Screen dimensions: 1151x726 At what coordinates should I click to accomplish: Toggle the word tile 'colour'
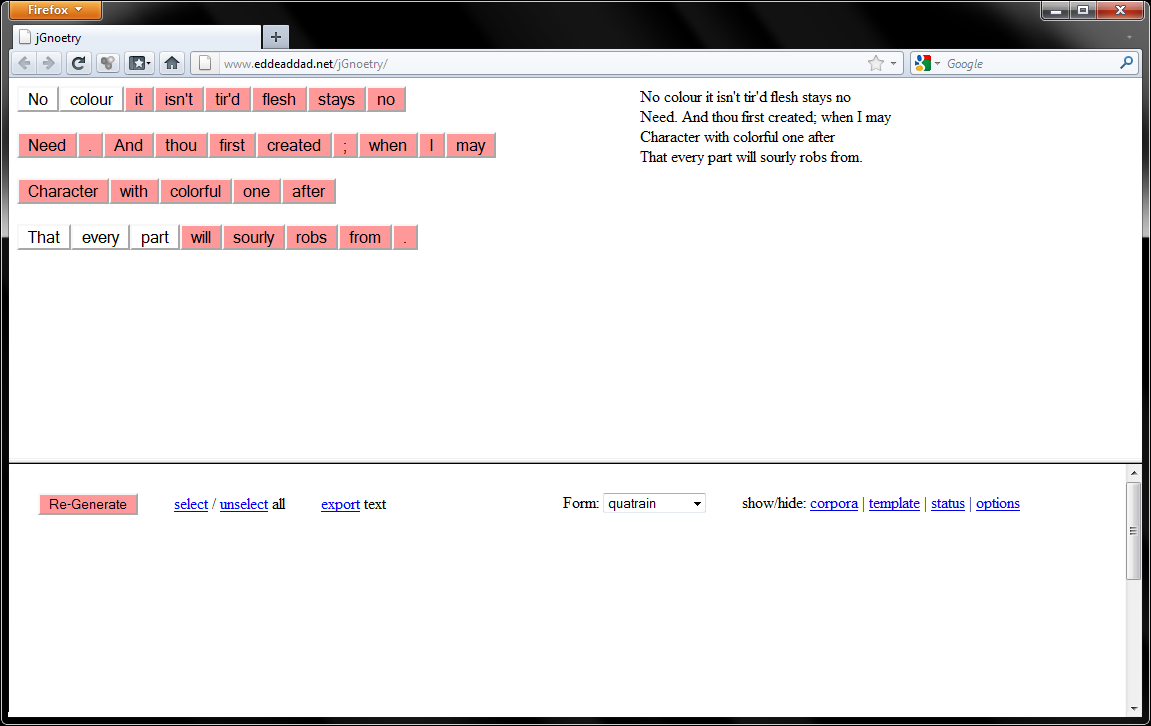(91, 99)
